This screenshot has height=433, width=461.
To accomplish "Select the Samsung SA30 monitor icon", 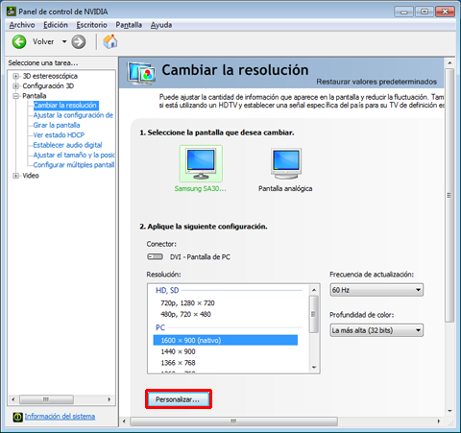I will (201, 164).
